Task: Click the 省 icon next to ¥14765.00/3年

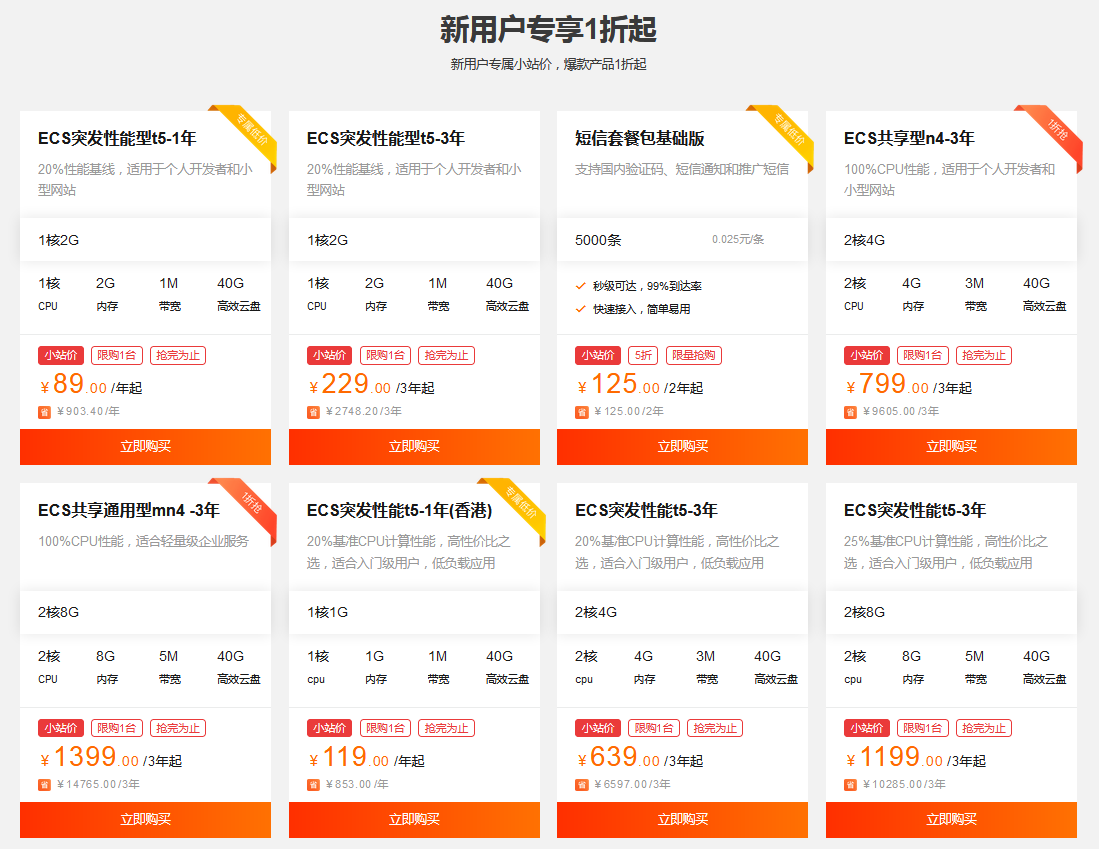Action: [x=44, y=785]
